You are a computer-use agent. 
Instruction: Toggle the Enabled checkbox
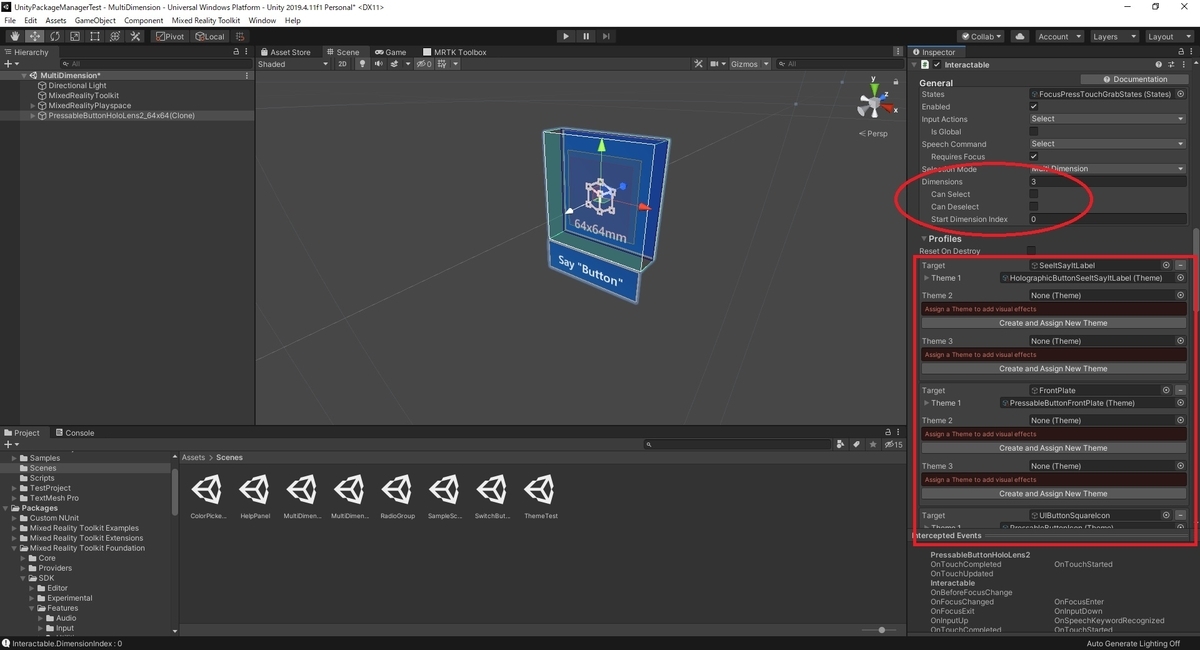point(1034,107)
